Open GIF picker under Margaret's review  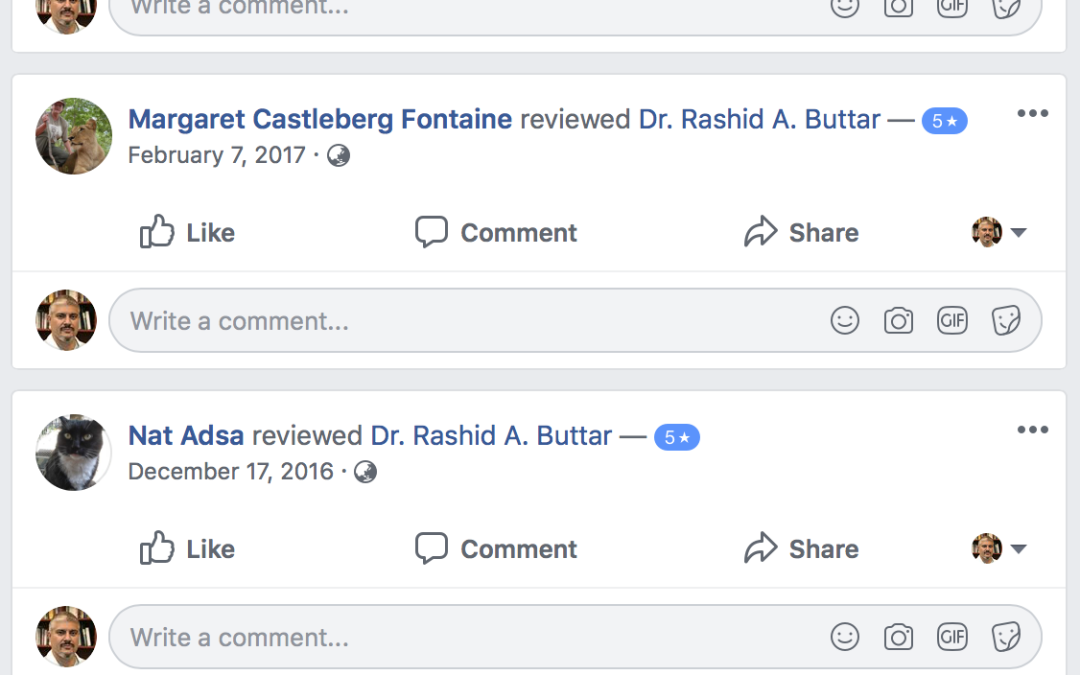[x=952, y=321]
